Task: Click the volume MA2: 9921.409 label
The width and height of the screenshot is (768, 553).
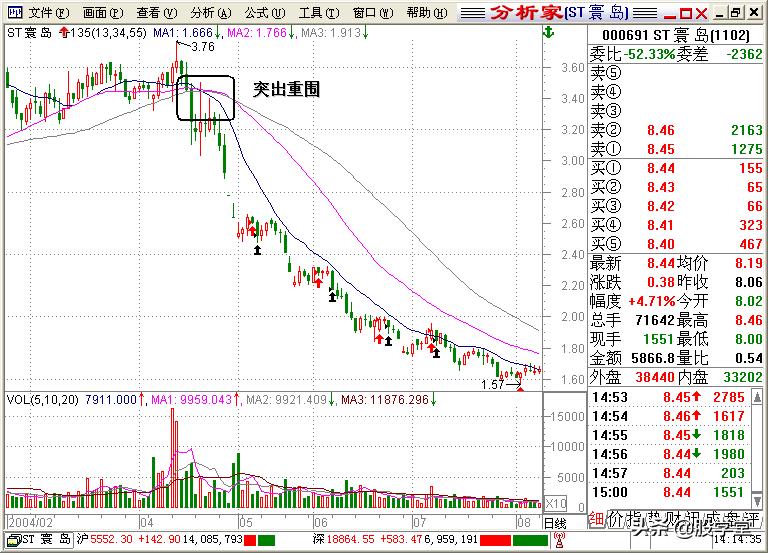Action: [x=290, y=400]
